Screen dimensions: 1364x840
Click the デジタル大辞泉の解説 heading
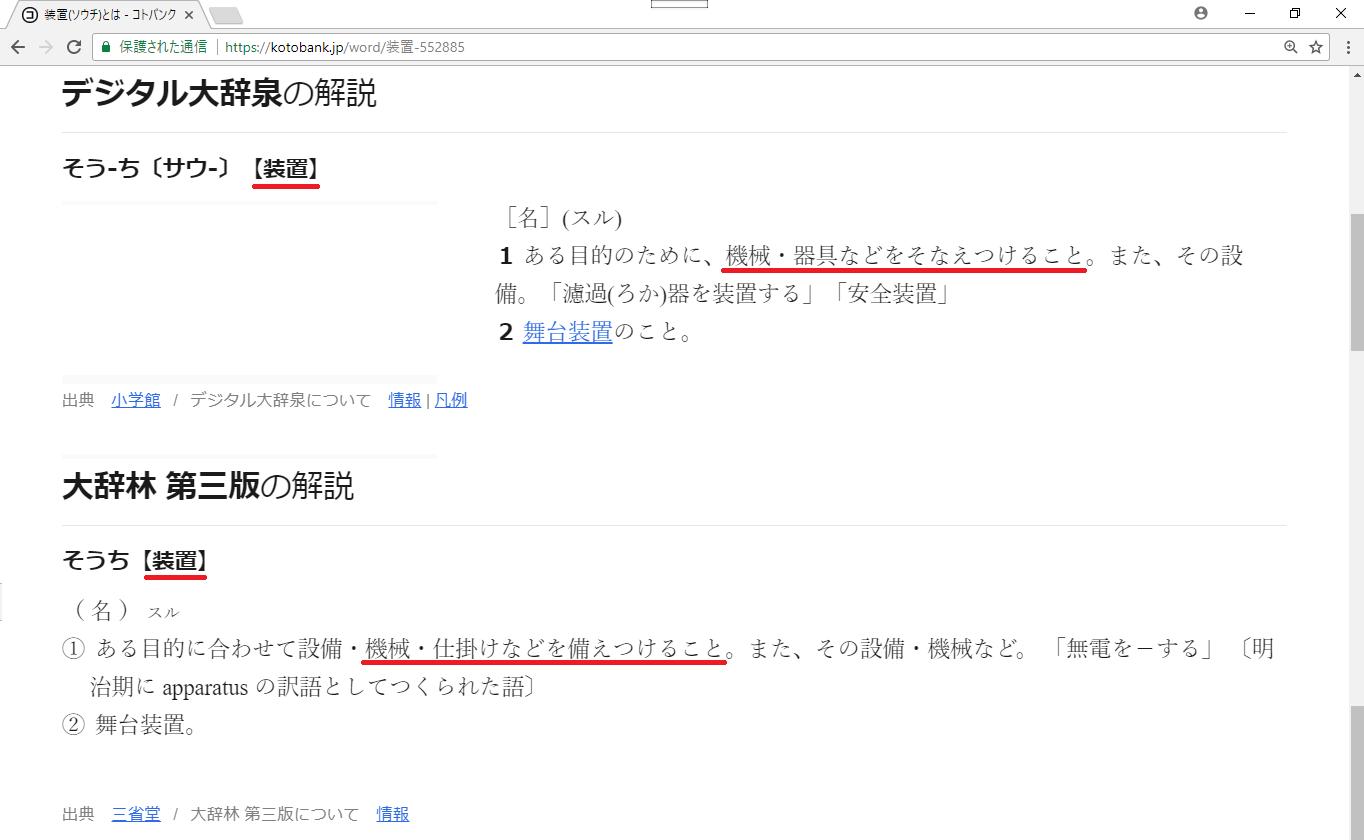[x=219, y=93]
